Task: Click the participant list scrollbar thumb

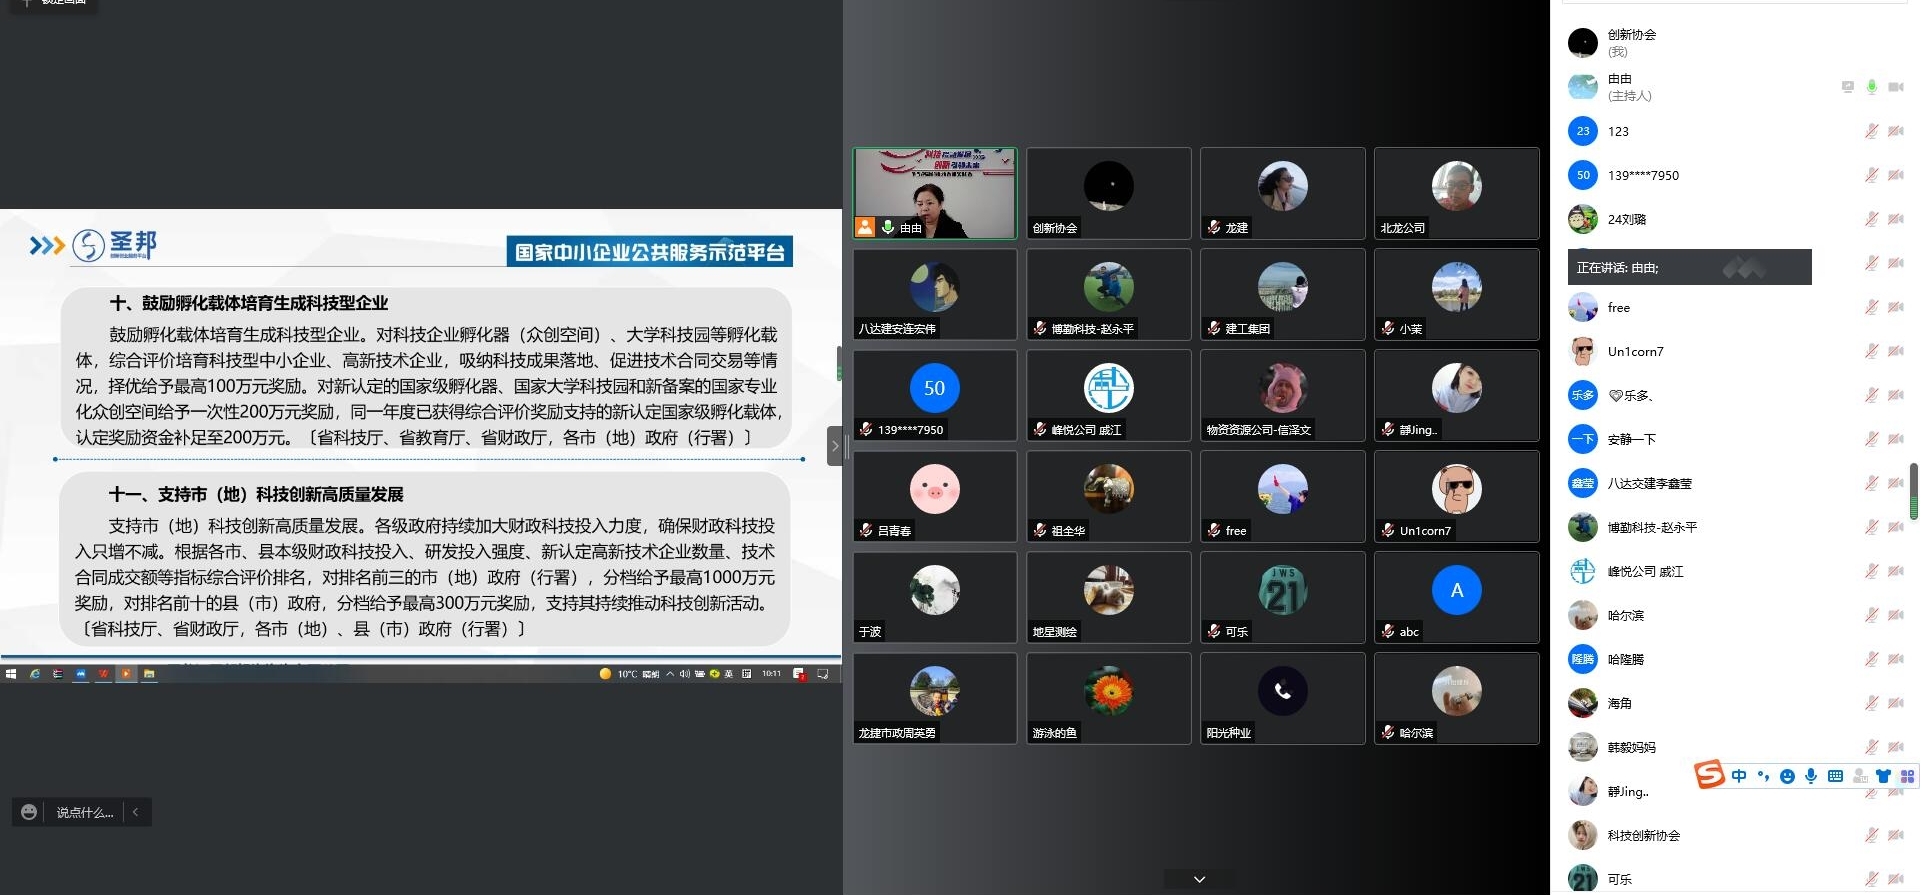Action: point(1913,491)
